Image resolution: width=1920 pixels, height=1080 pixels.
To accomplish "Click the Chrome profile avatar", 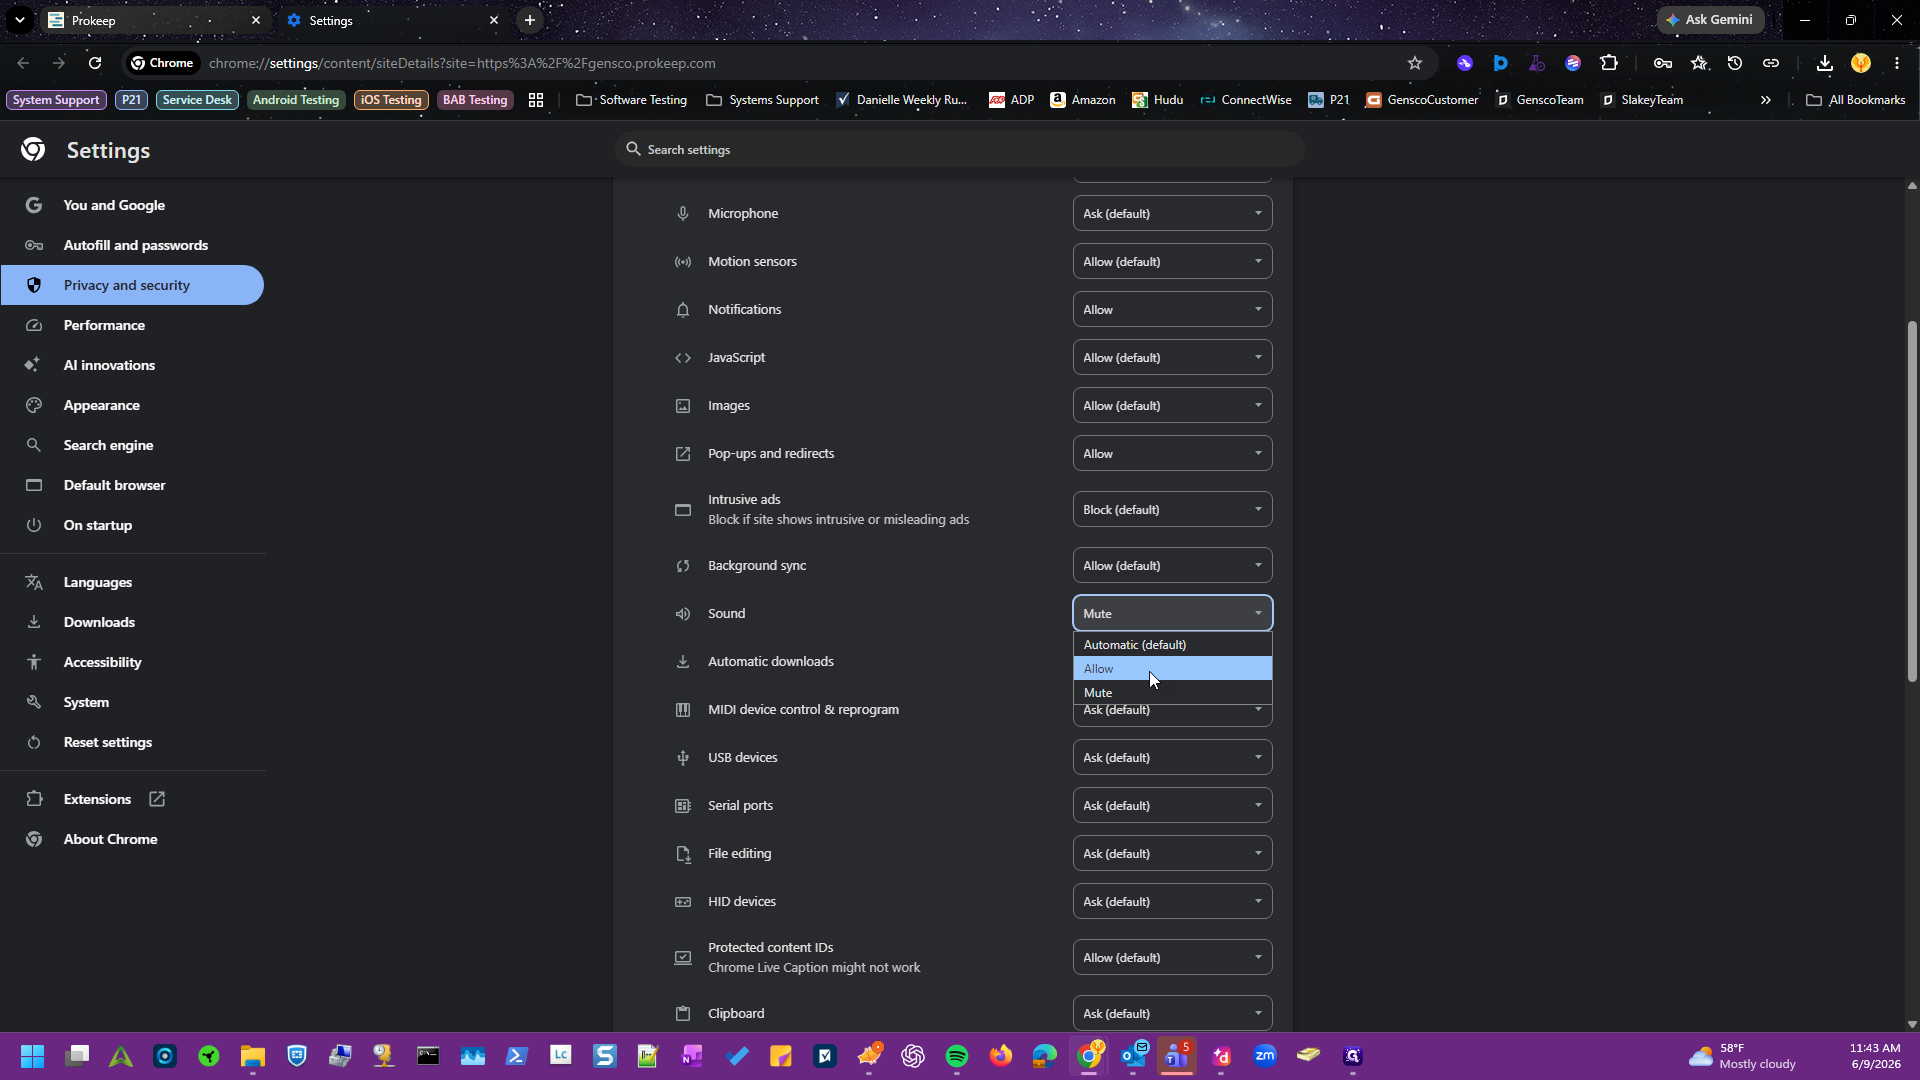I will tap(1861, 63).
